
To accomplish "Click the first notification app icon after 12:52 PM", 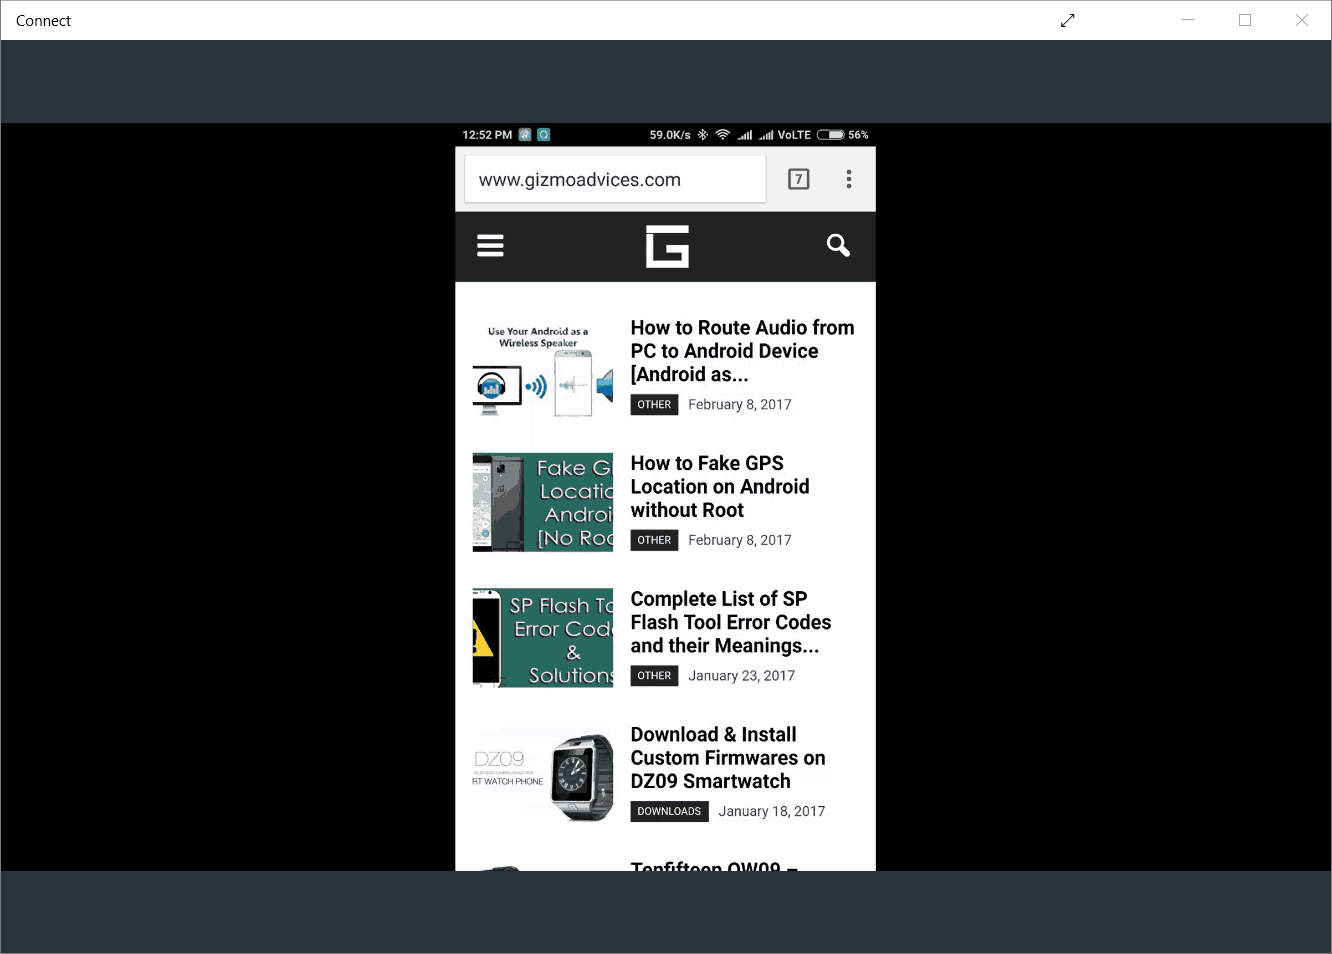I will [525, 135].
